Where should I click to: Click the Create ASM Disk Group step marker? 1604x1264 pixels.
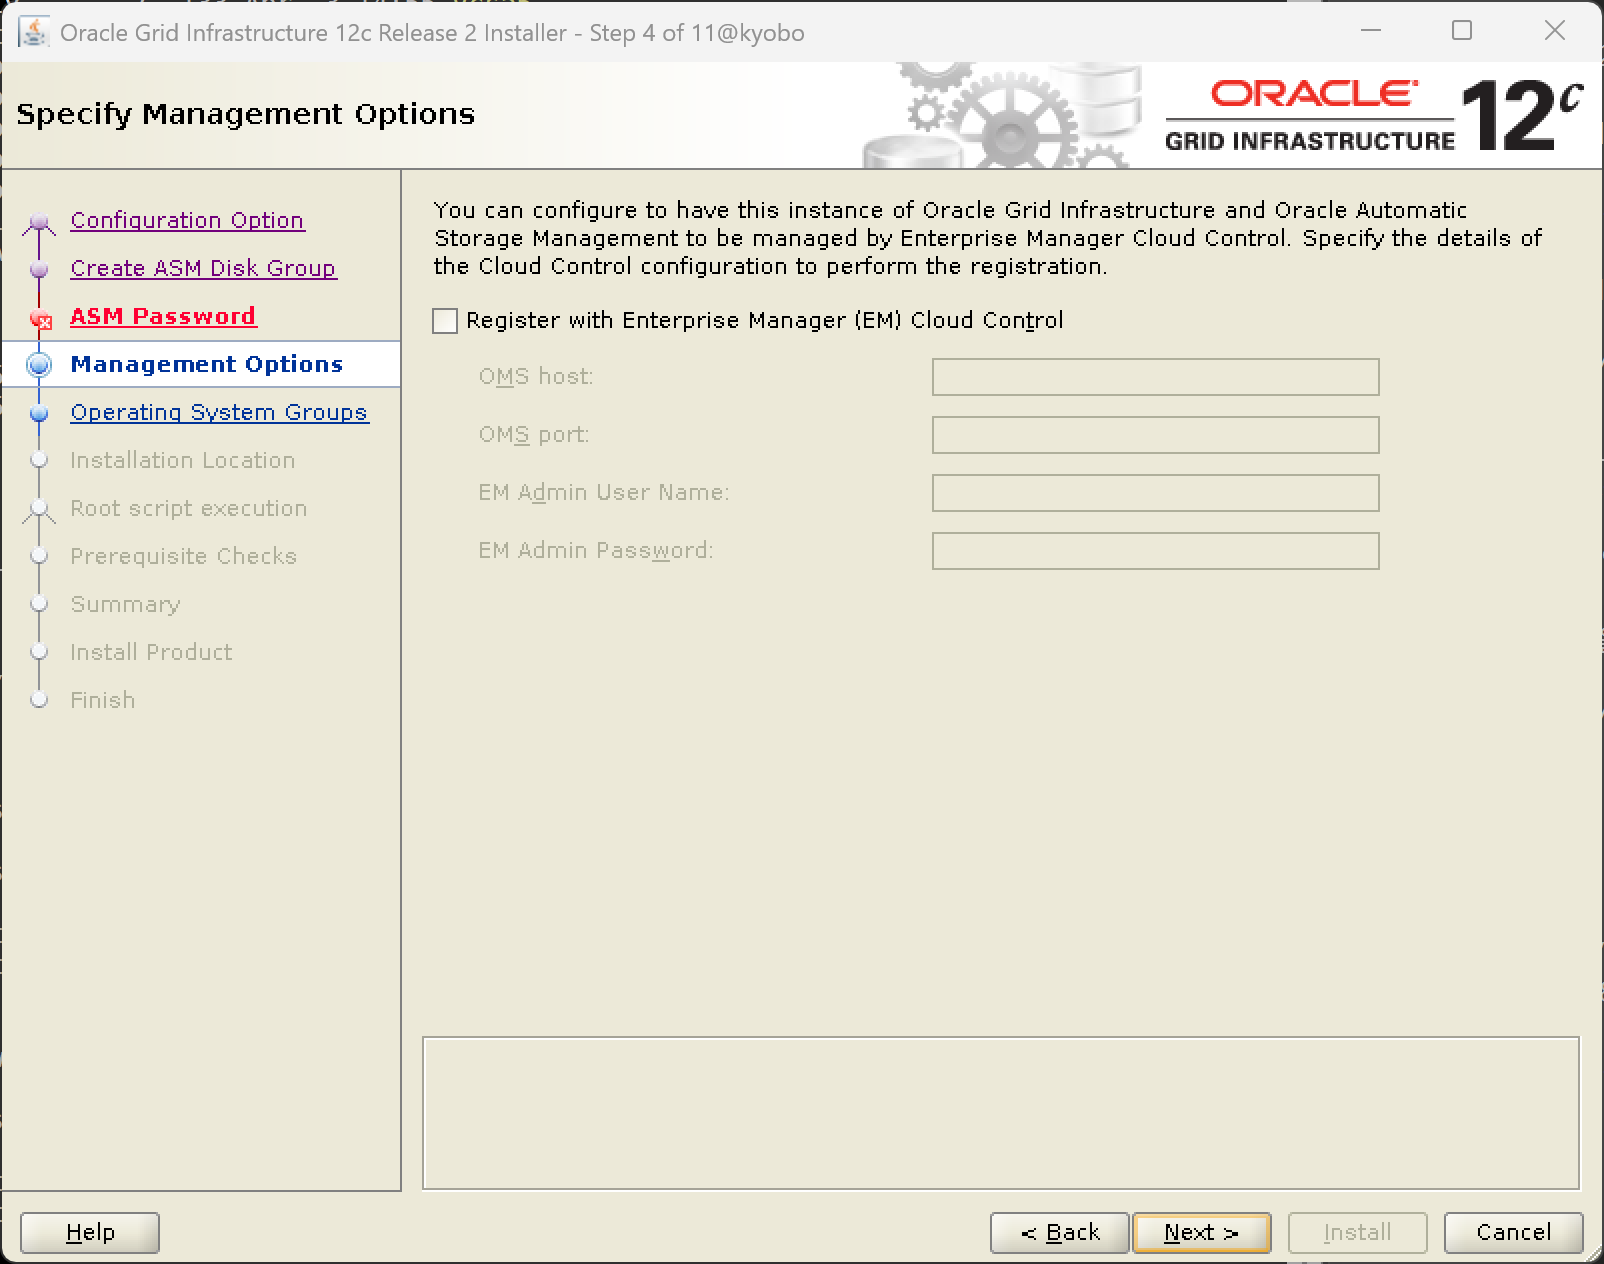(x=39, y=269)
